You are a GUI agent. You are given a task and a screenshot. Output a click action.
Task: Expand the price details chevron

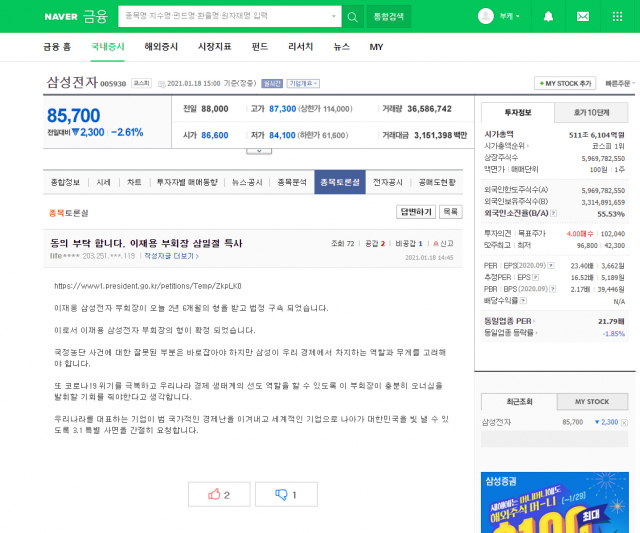[259, 151]
